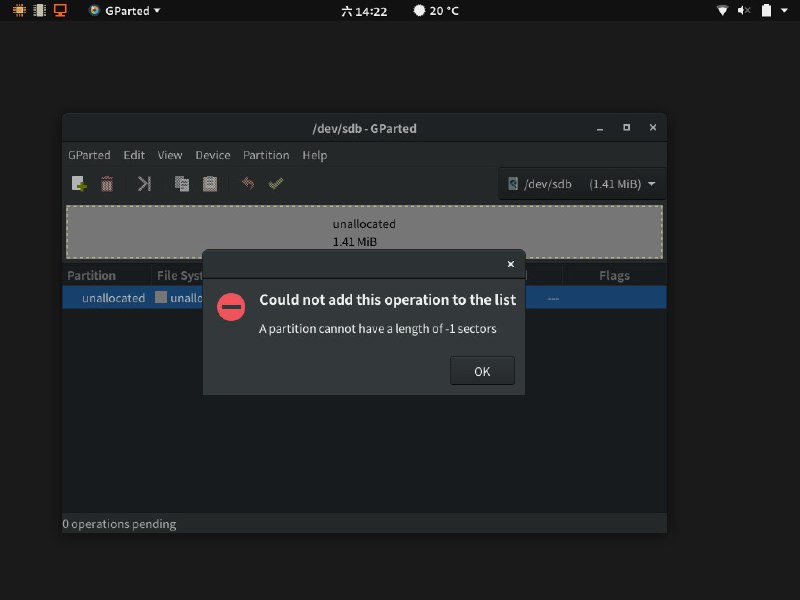Image resolution: width=800 pixels, height=600 pixels.
Task: Click the New partition toolbar icon
Action: click(79, 184)
